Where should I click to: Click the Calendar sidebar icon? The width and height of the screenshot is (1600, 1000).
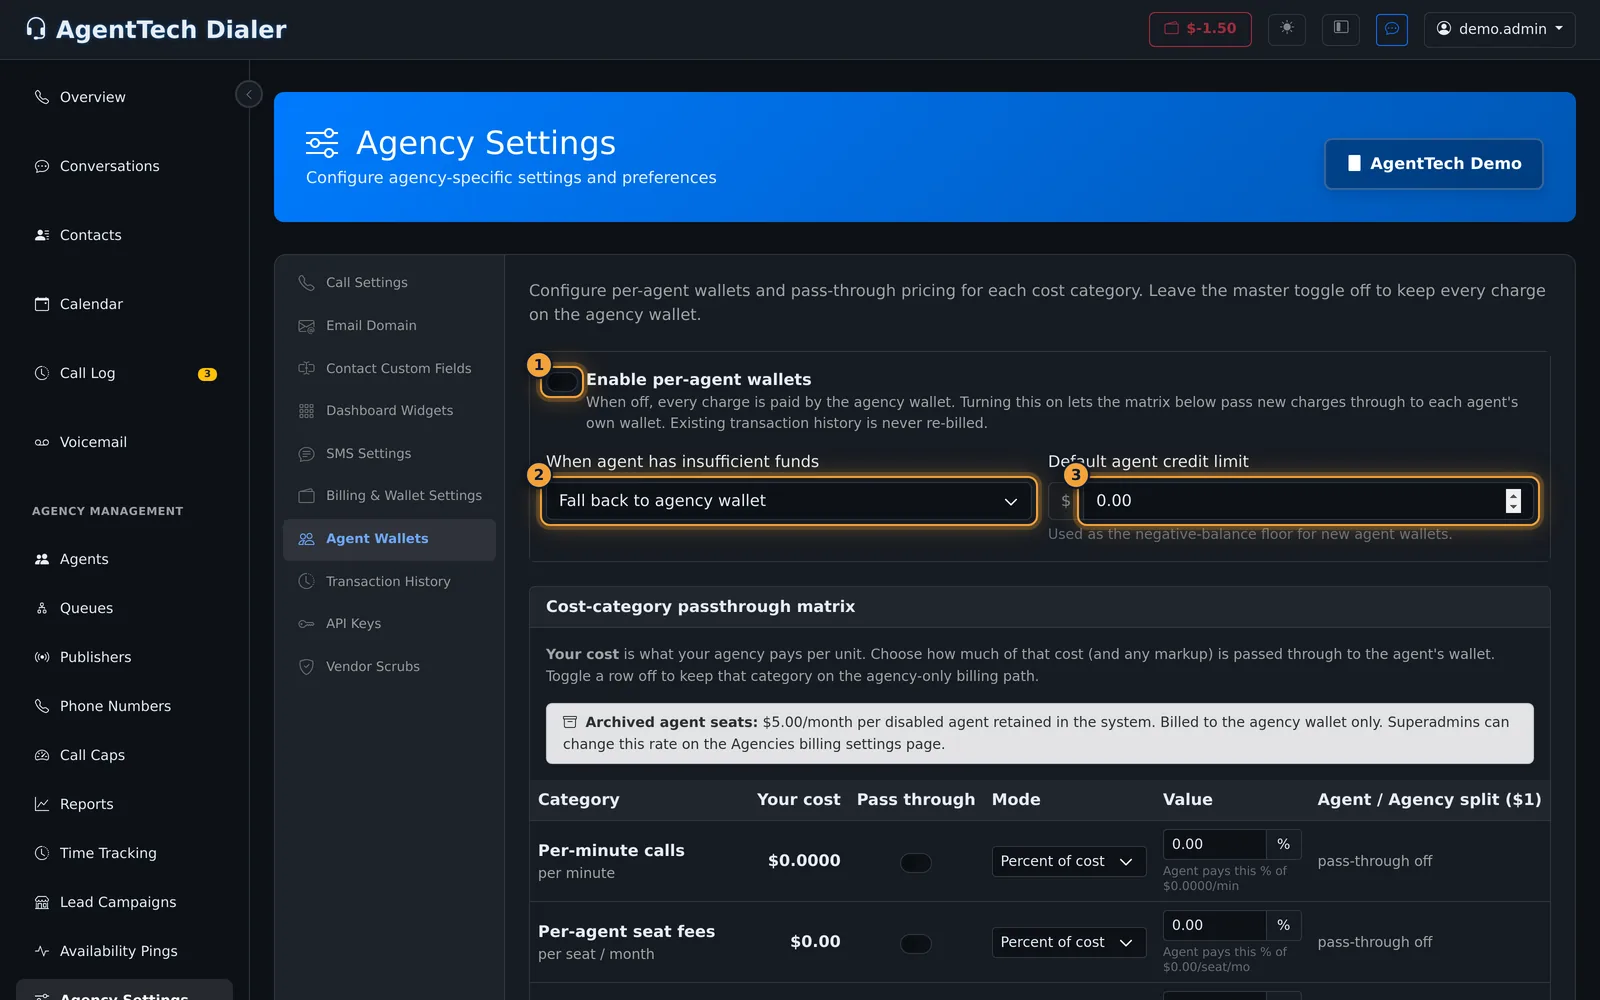pos(42,304)
